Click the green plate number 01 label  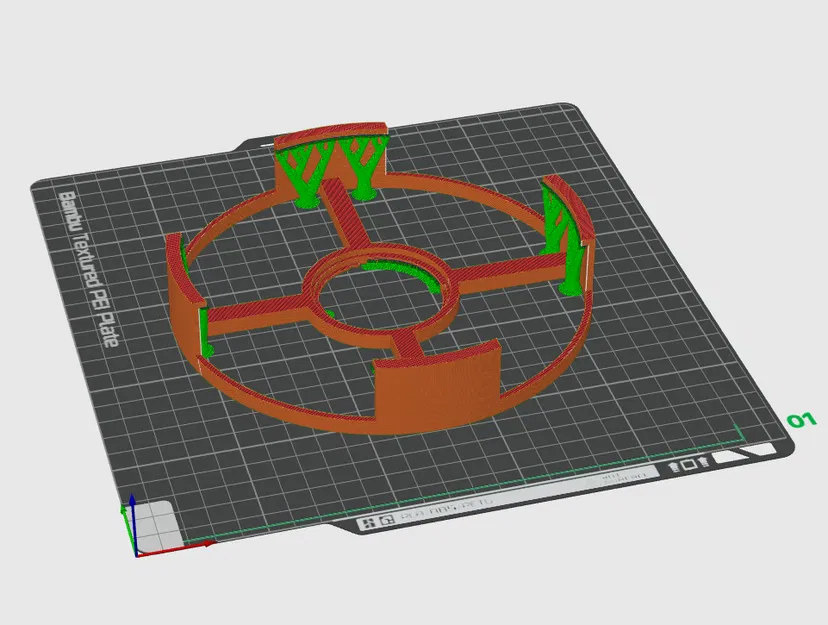coord(802,420)
